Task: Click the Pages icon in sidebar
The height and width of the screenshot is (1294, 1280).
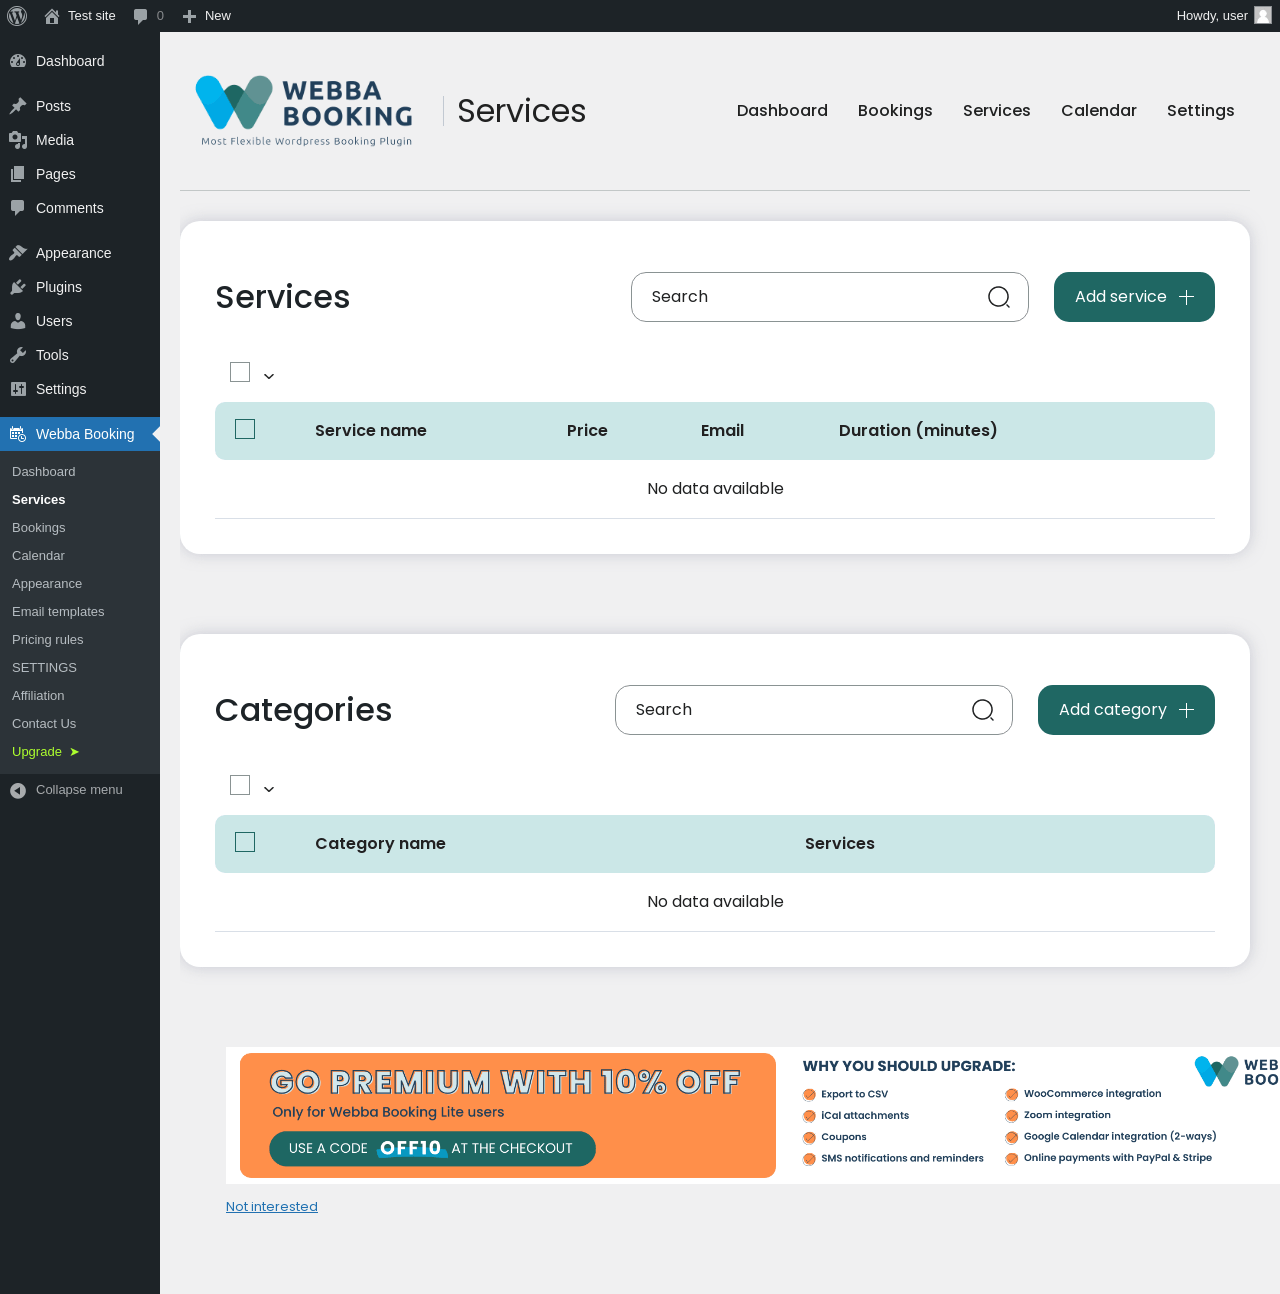Action: 18,174
